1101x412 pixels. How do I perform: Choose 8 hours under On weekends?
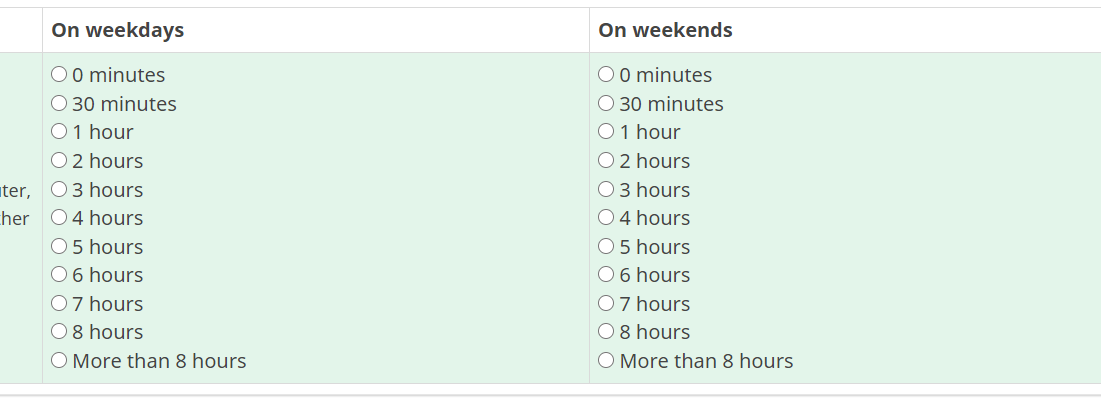606,331
